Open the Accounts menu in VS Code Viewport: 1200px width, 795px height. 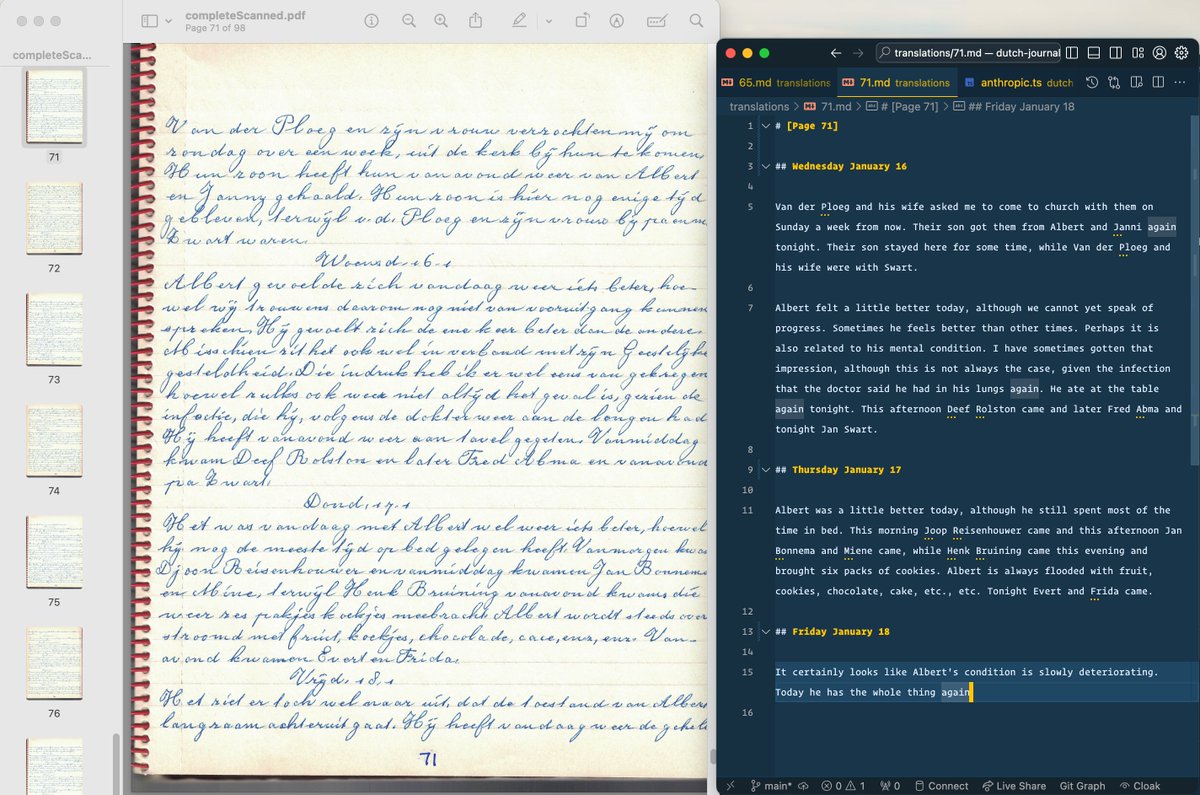tap(1160, 53)
